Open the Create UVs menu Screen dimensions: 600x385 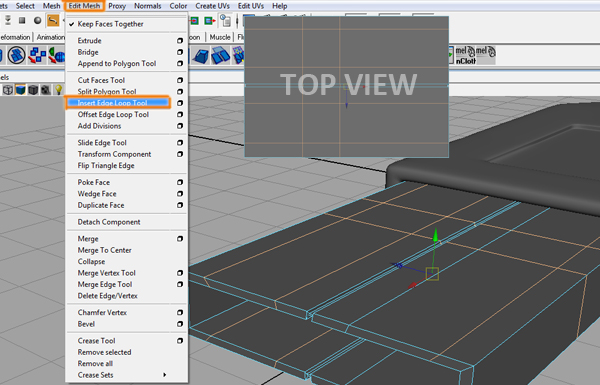click(212, 6)
